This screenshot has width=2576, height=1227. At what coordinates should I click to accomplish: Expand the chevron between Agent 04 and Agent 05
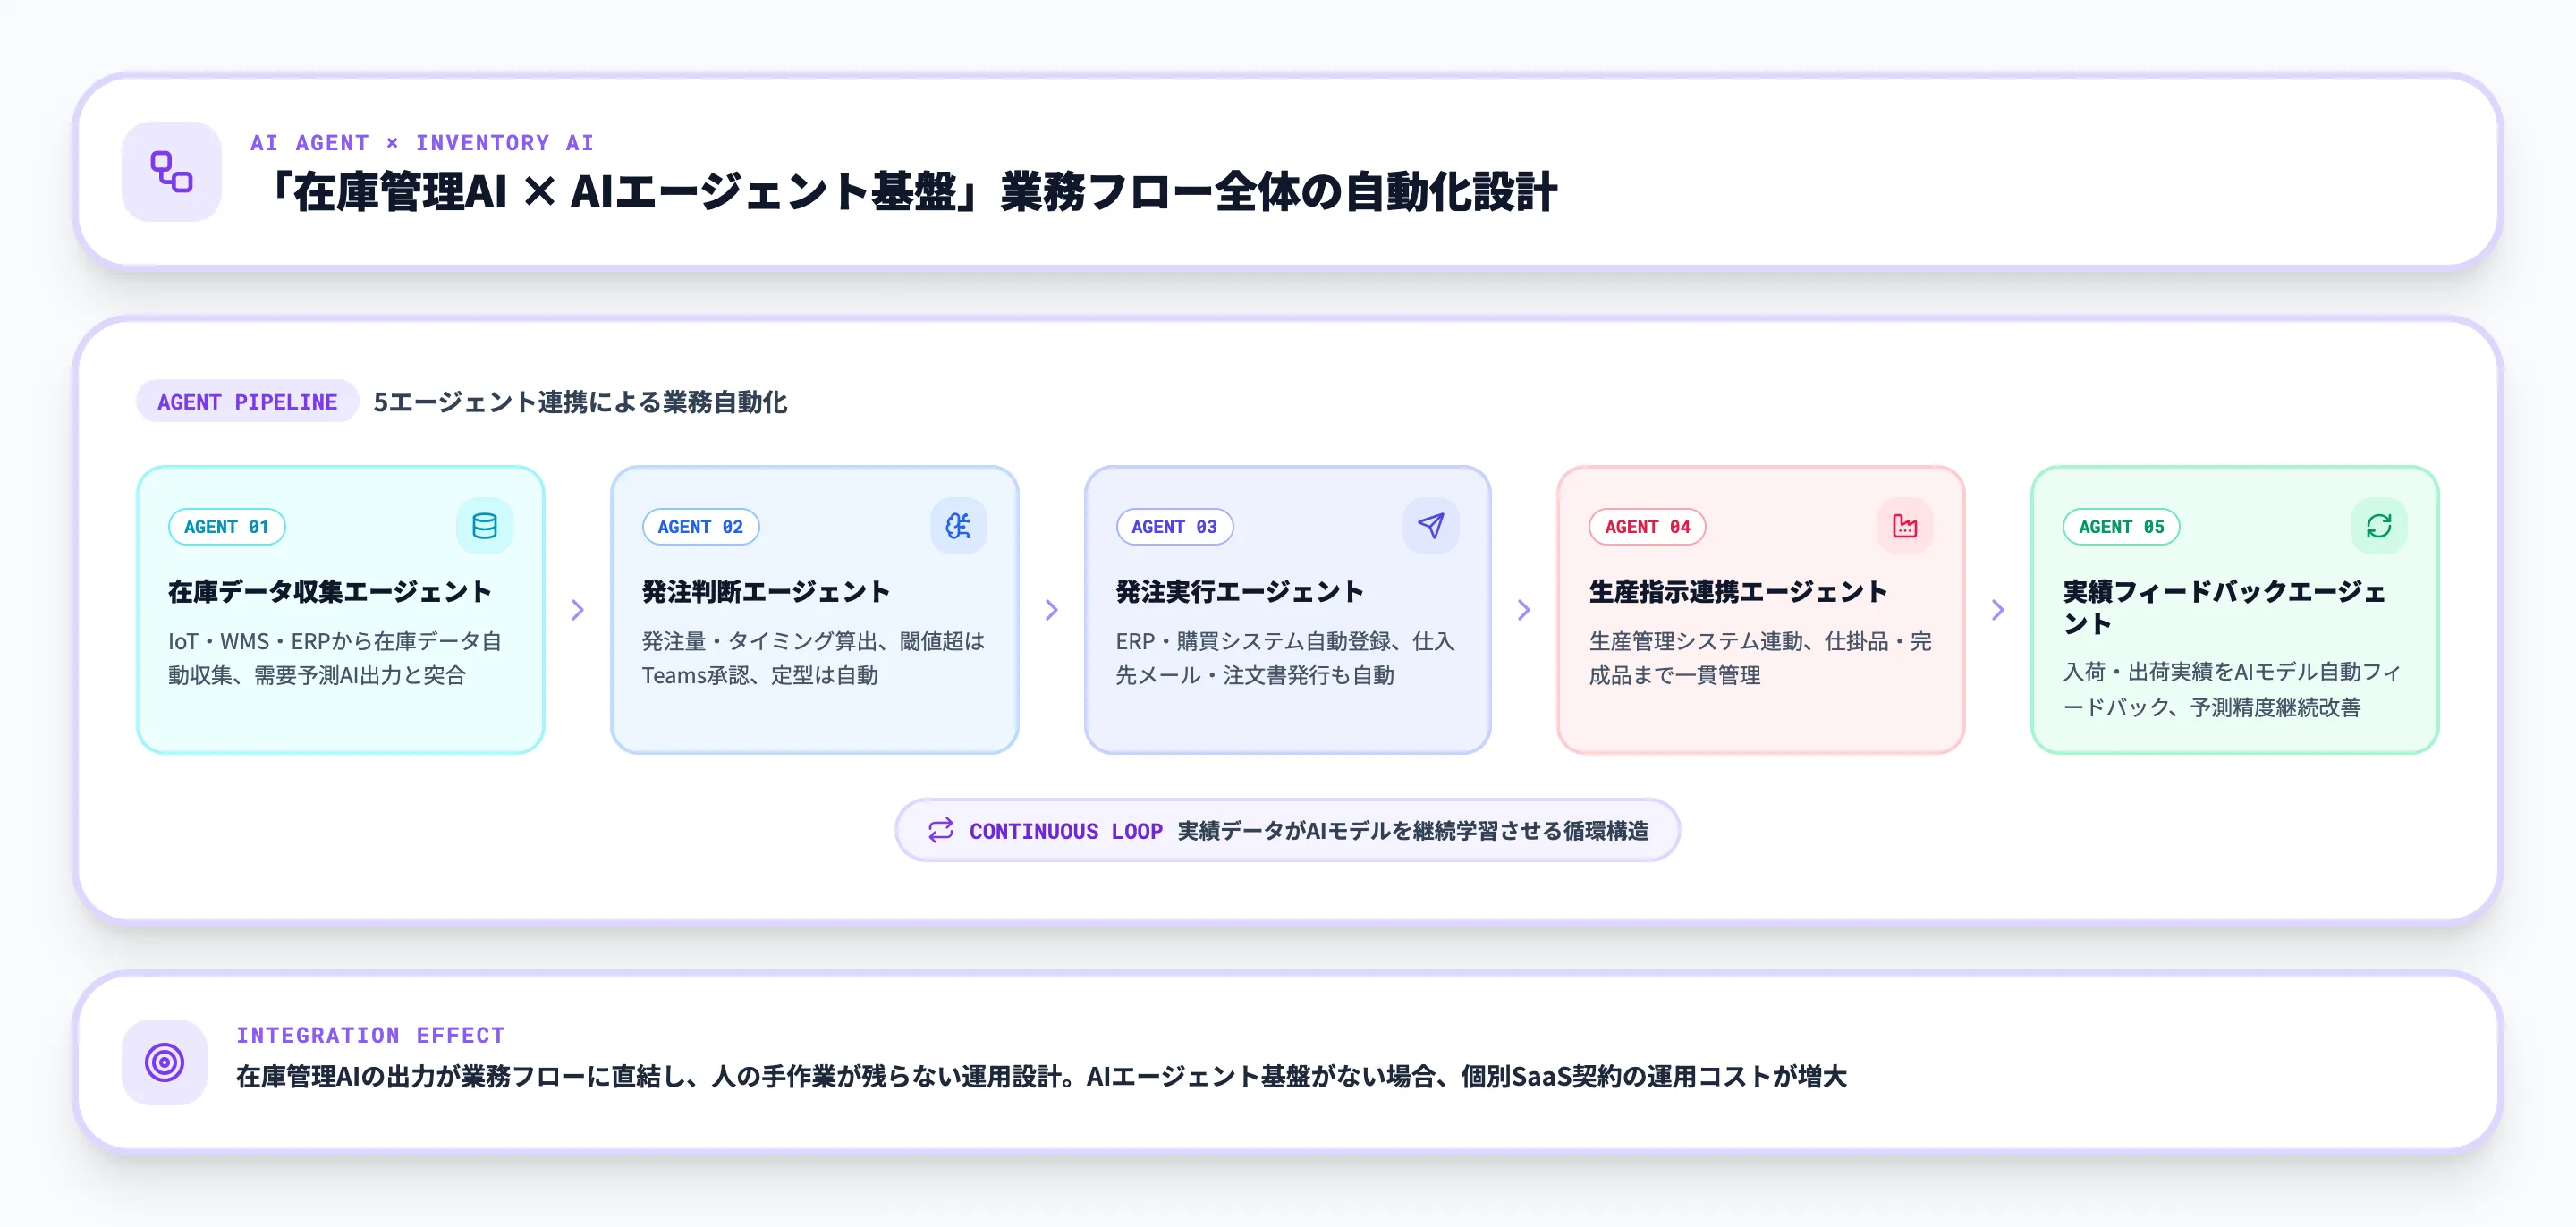coord(1999,608)
